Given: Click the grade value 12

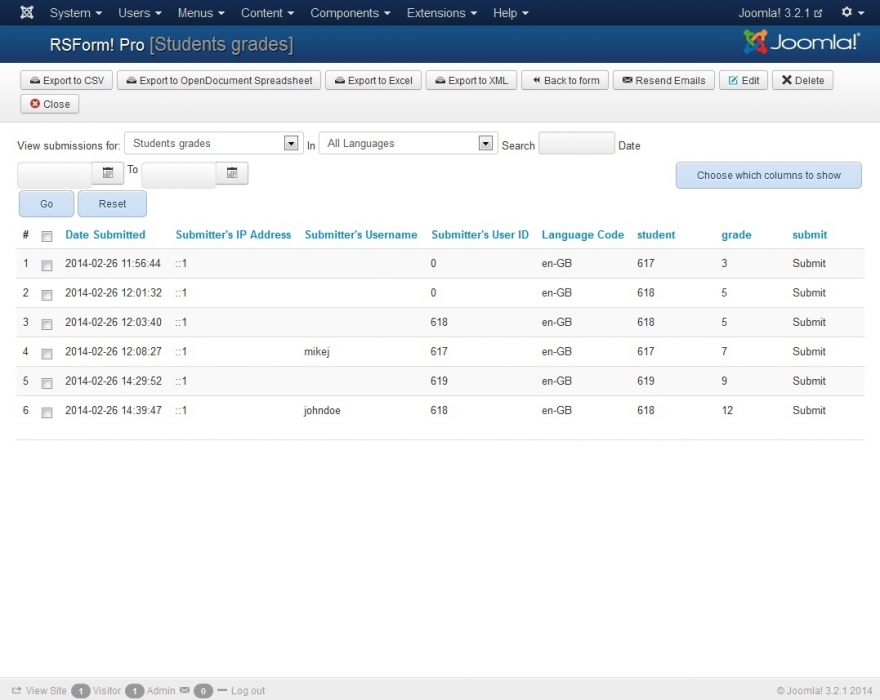Looking at the screenshot, I should (727, 410).
